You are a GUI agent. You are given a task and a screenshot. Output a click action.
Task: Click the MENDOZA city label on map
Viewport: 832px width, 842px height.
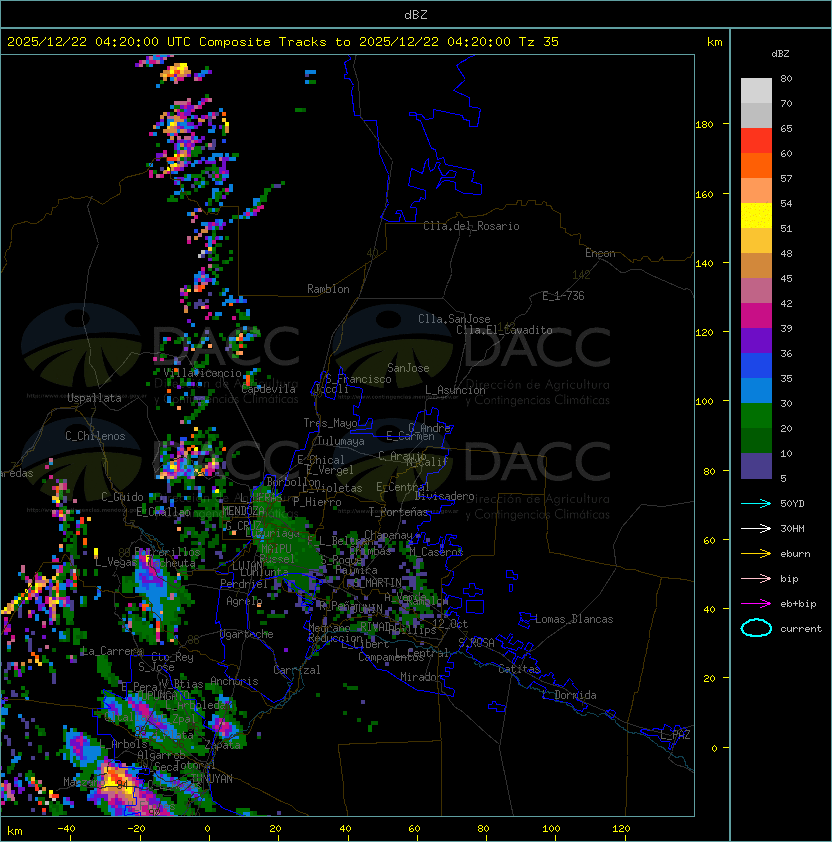click(243, 511)
